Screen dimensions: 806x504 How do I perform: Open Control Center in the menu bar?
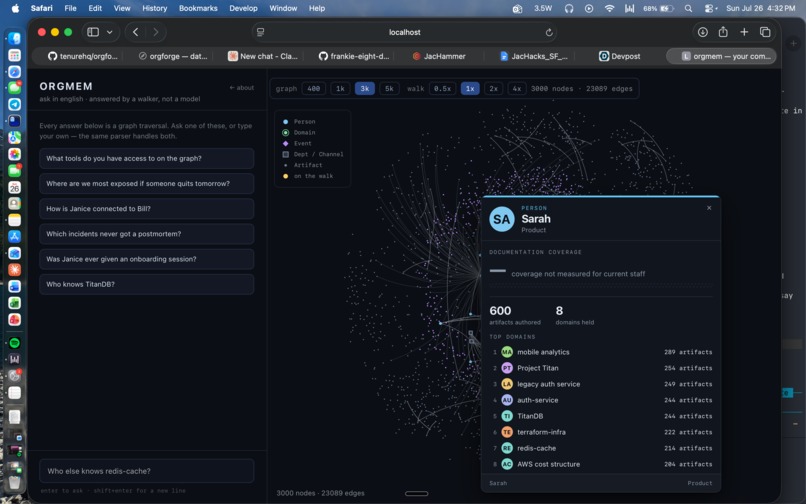710,8
